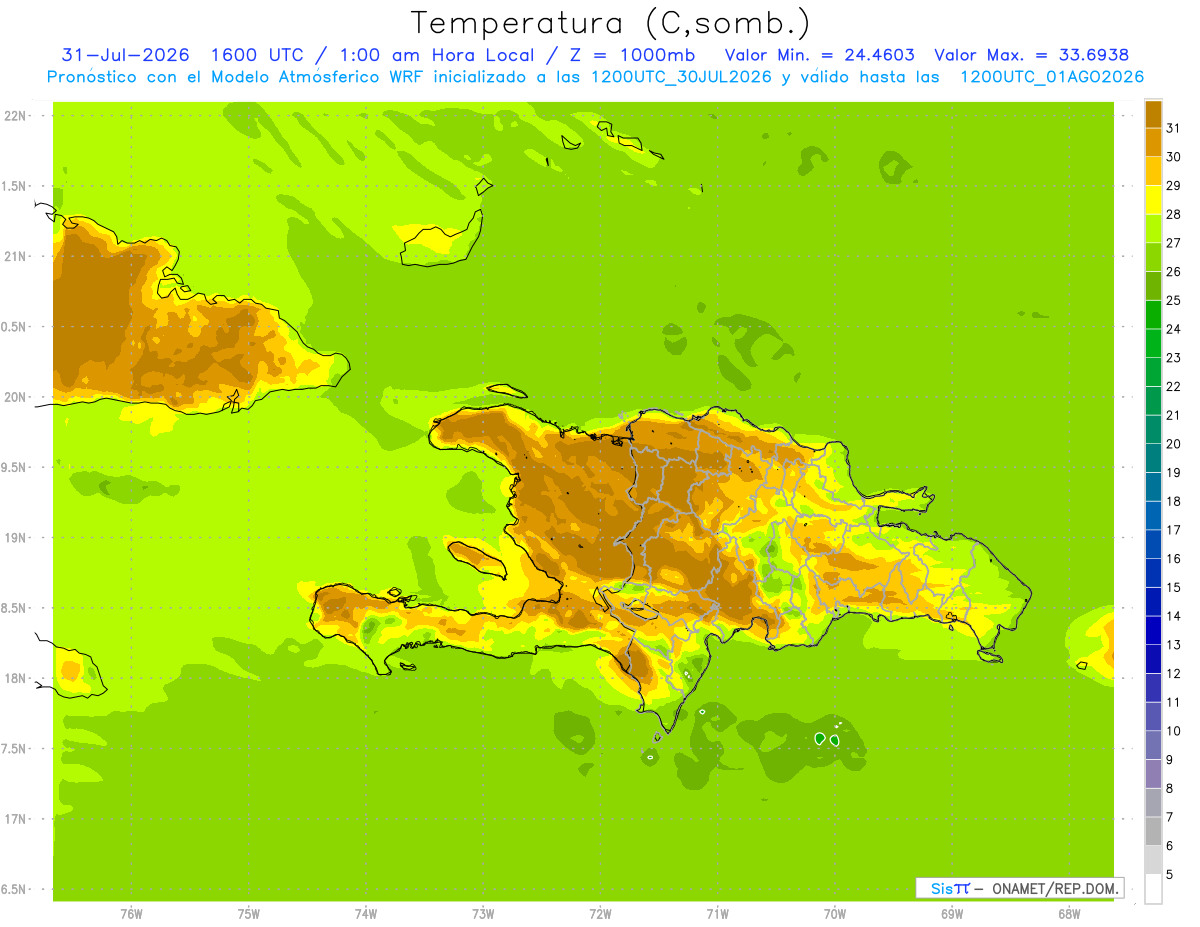Screen dimensions: 1200x927
Task: Click "Valor Max. = 33.6938" text
Action: pyautogui.click(x=1031, y=55)
